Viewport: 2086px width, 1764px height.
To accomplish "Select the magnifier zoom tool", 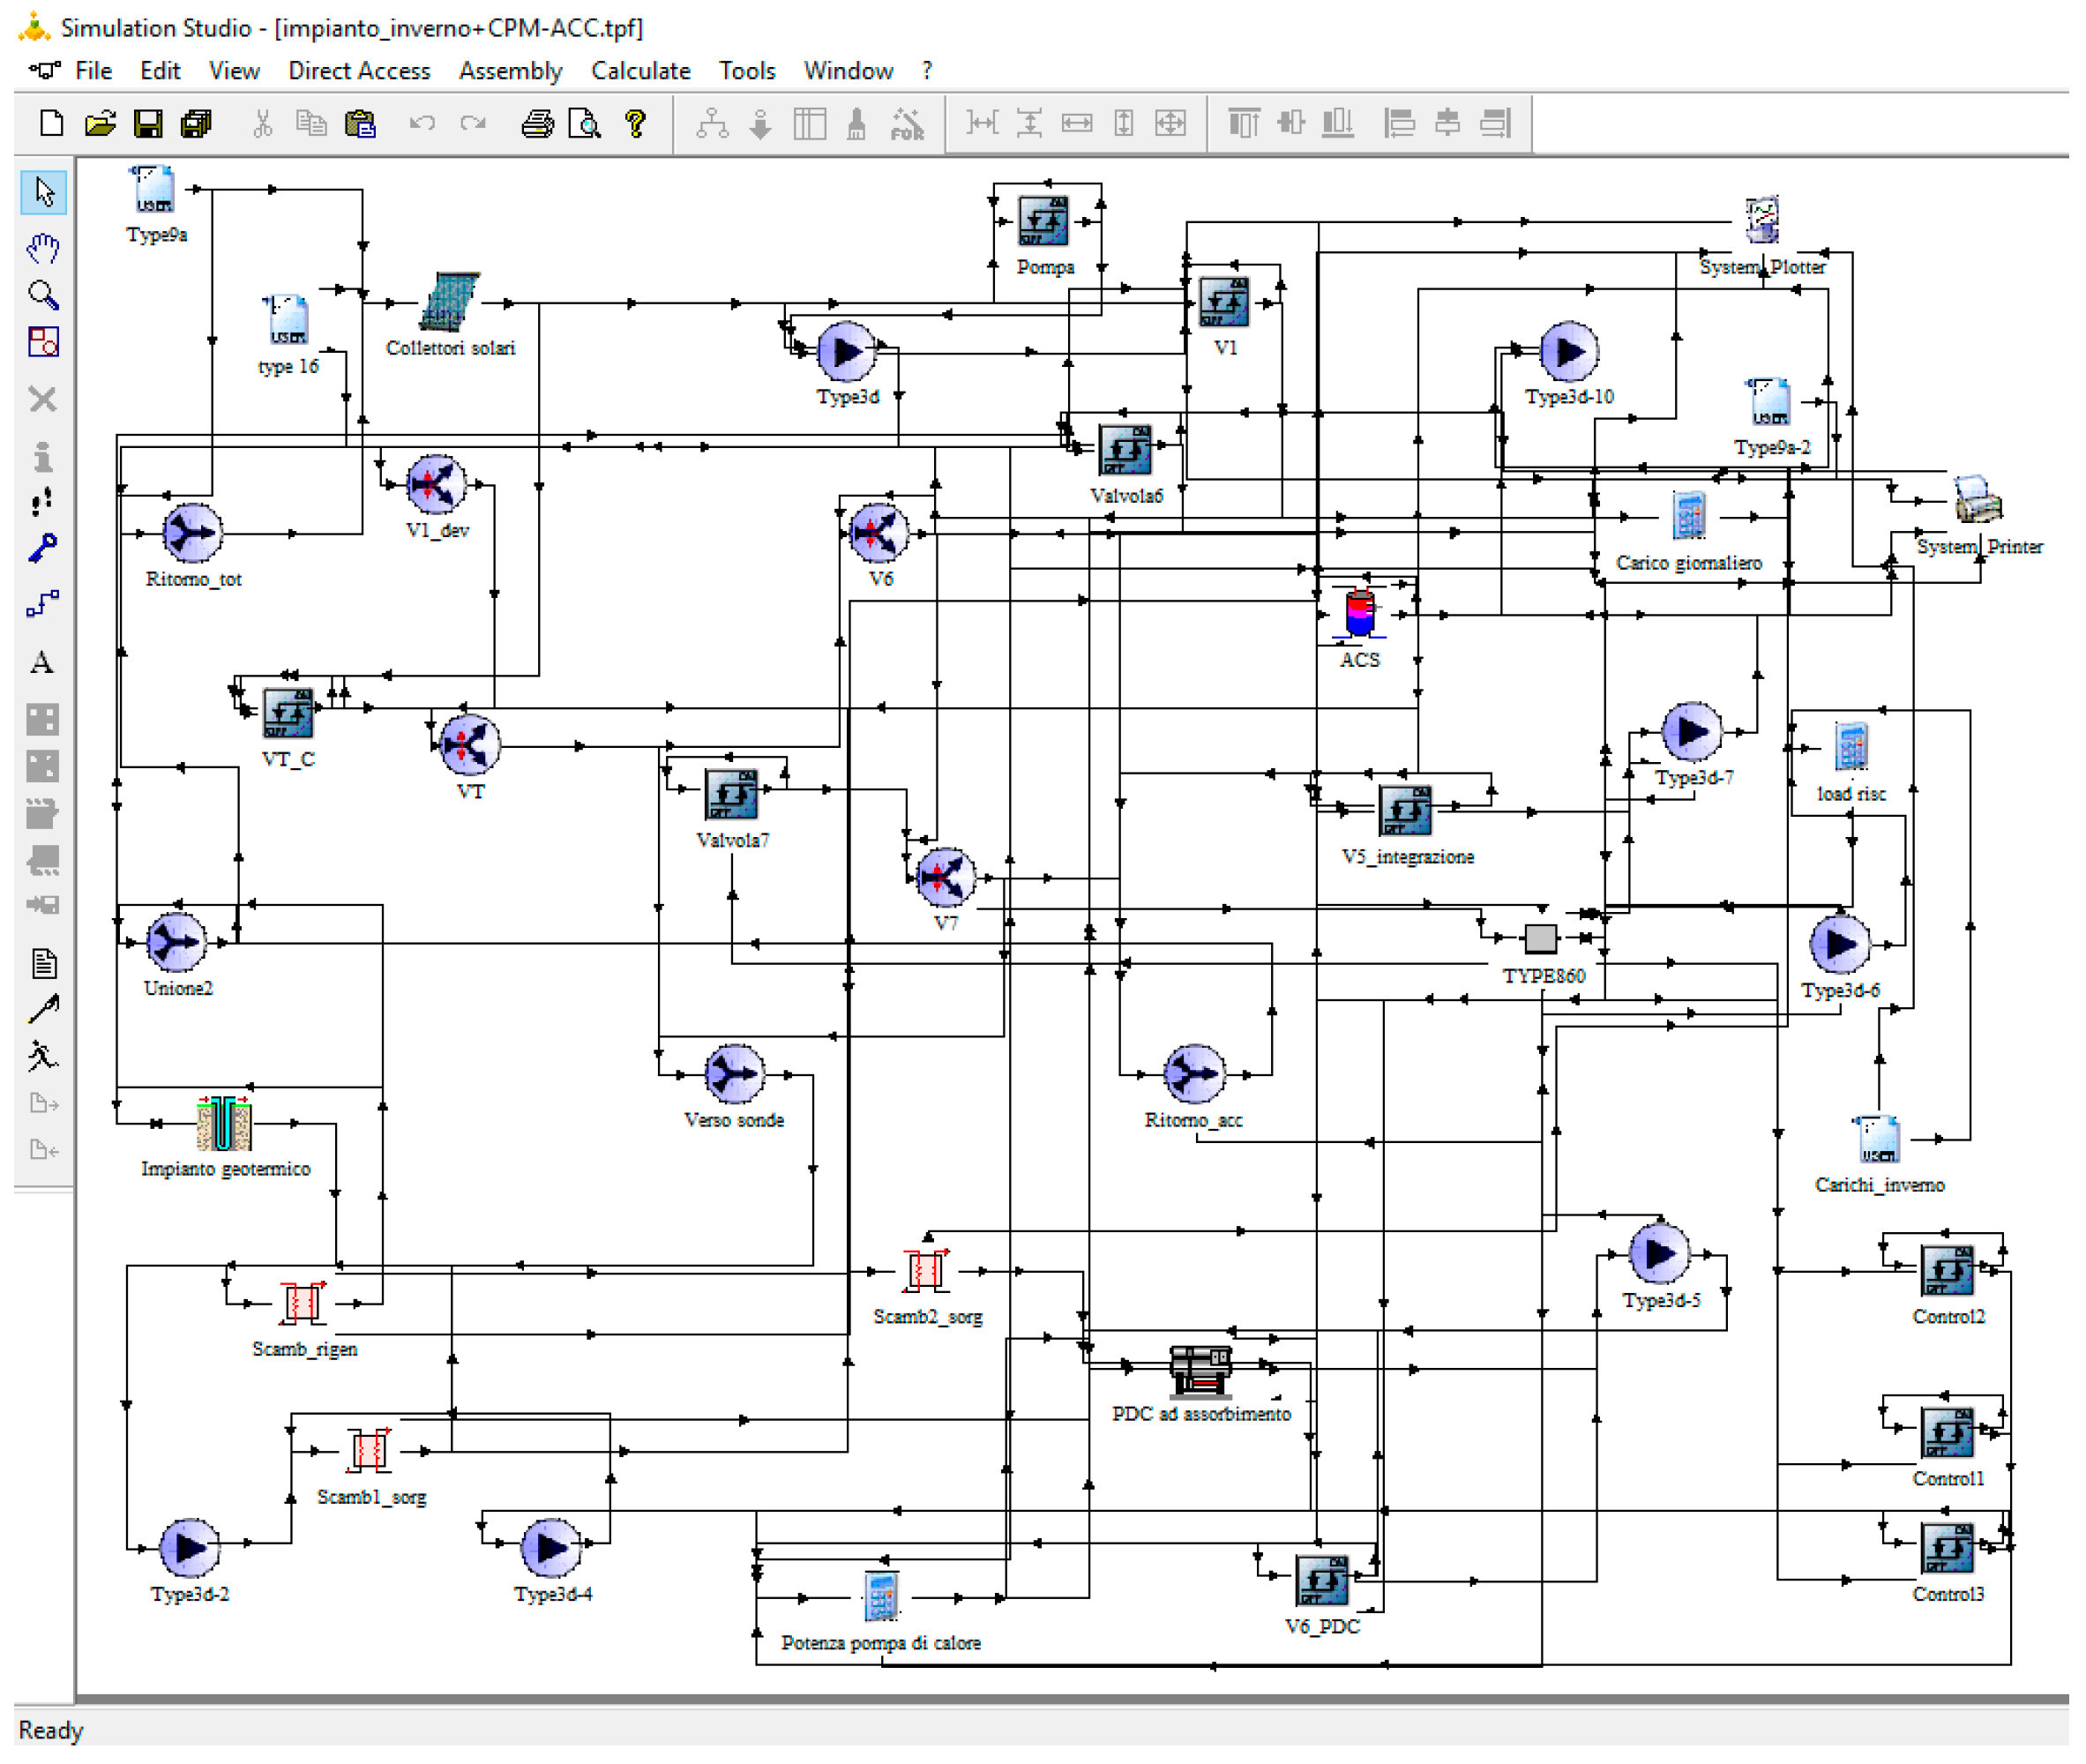I will tap(43, 295).
